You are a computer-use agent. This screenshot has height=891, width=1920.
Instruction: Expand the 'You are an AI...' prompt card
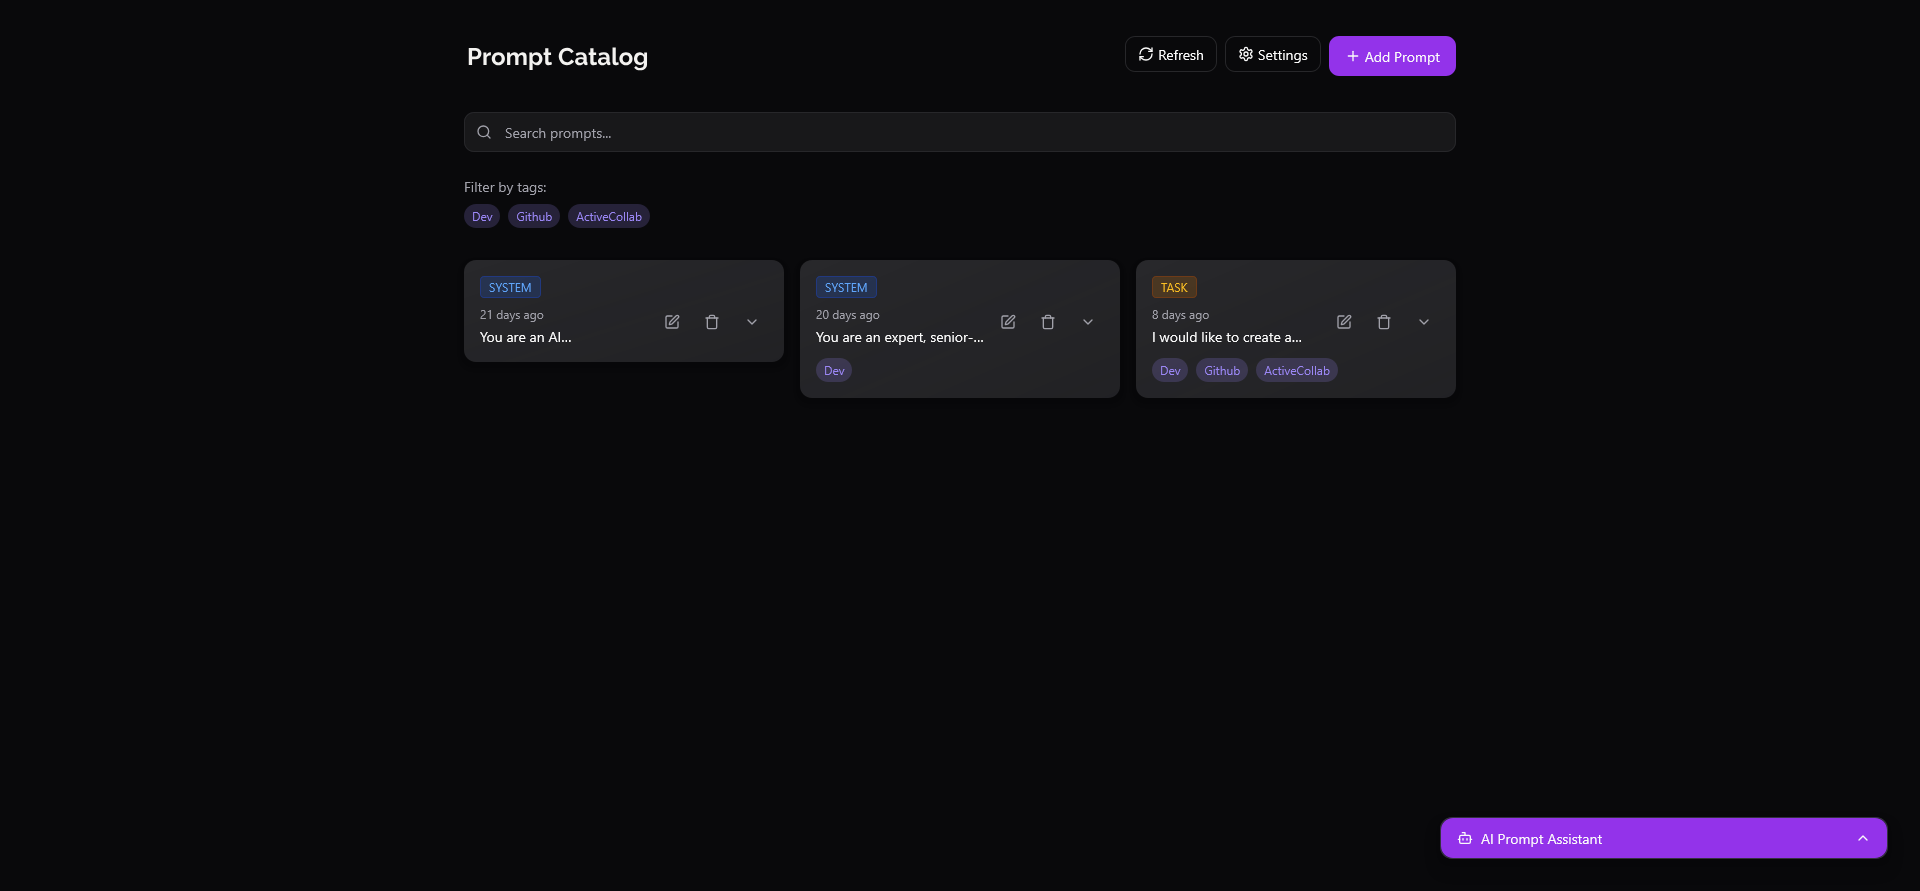(x=752, y=322)
